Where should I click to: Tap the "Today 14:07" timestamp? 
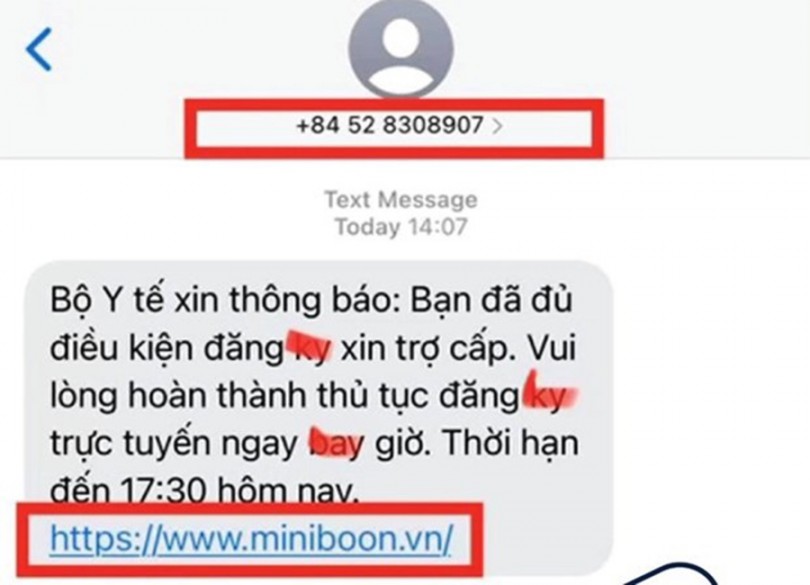tap(401, 227)
